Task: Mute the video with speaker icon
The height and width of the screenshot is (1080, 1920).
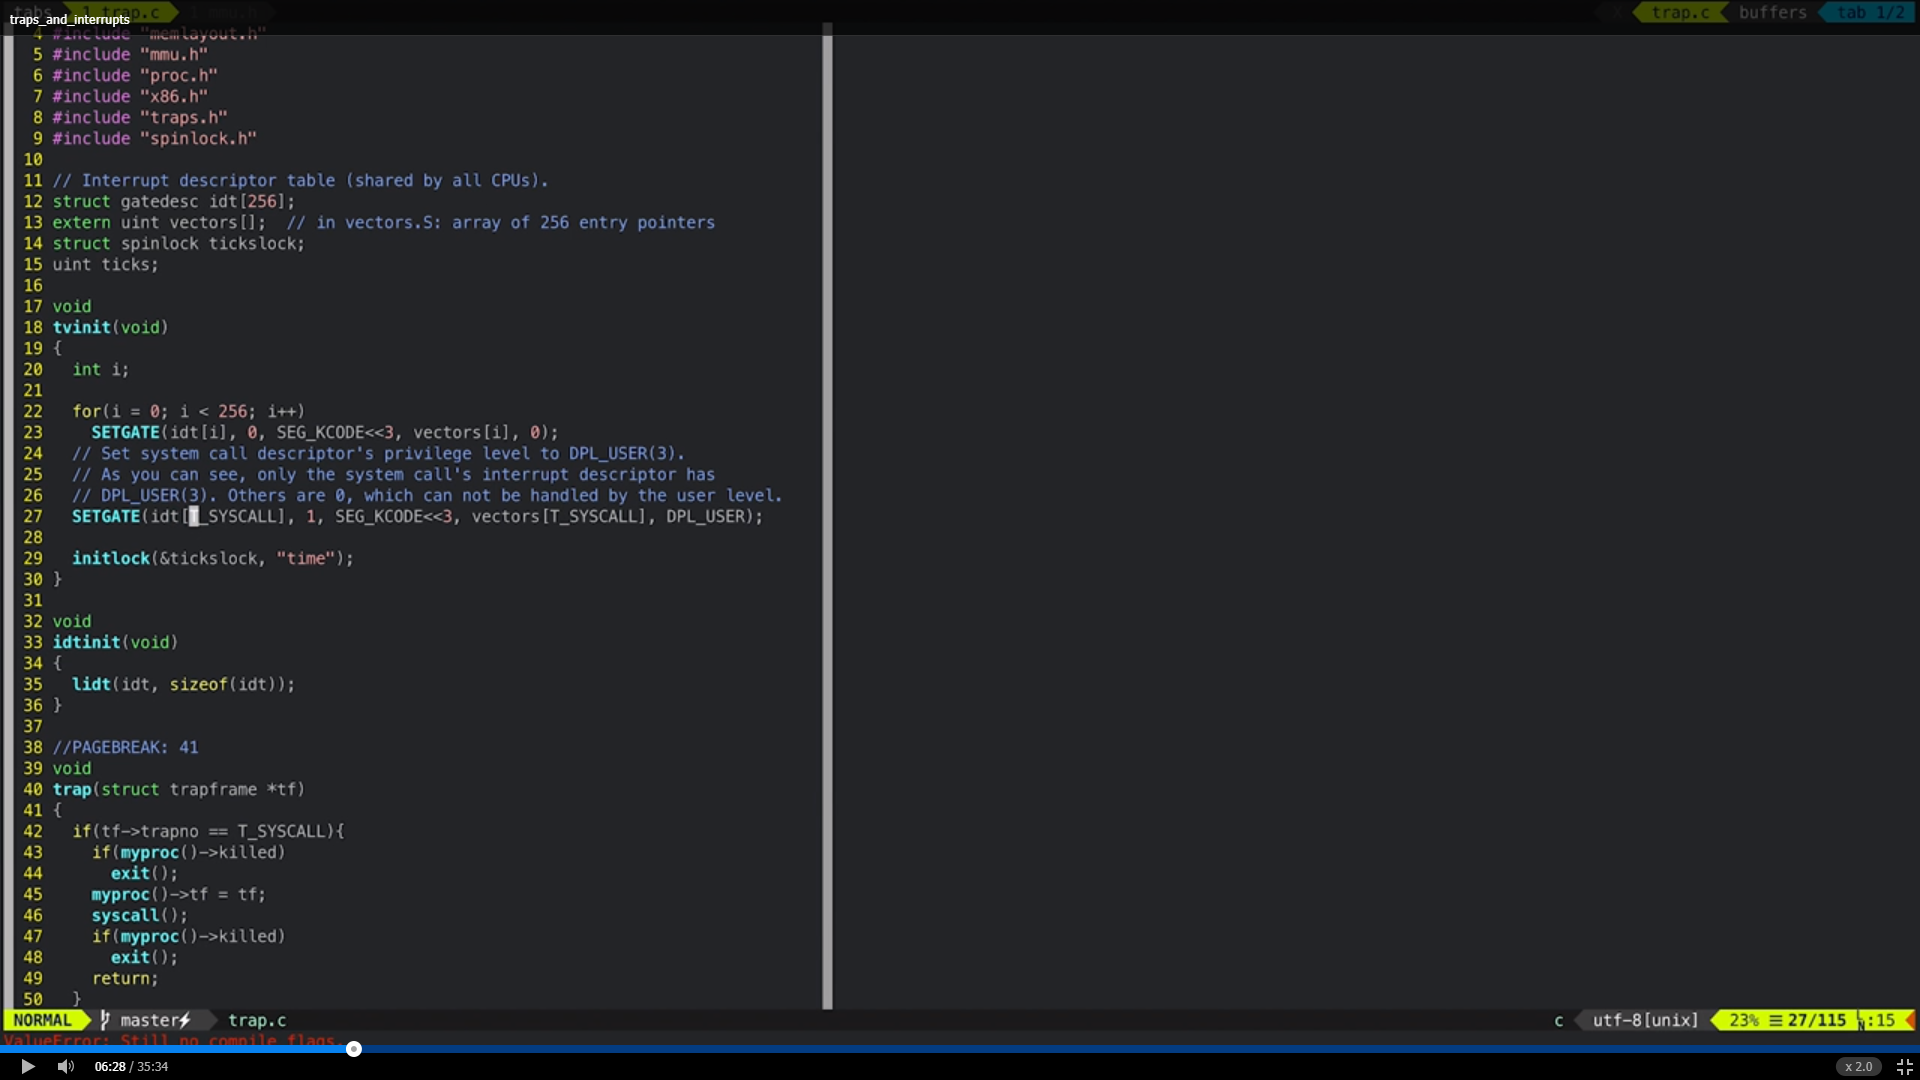Action: 66,1066
